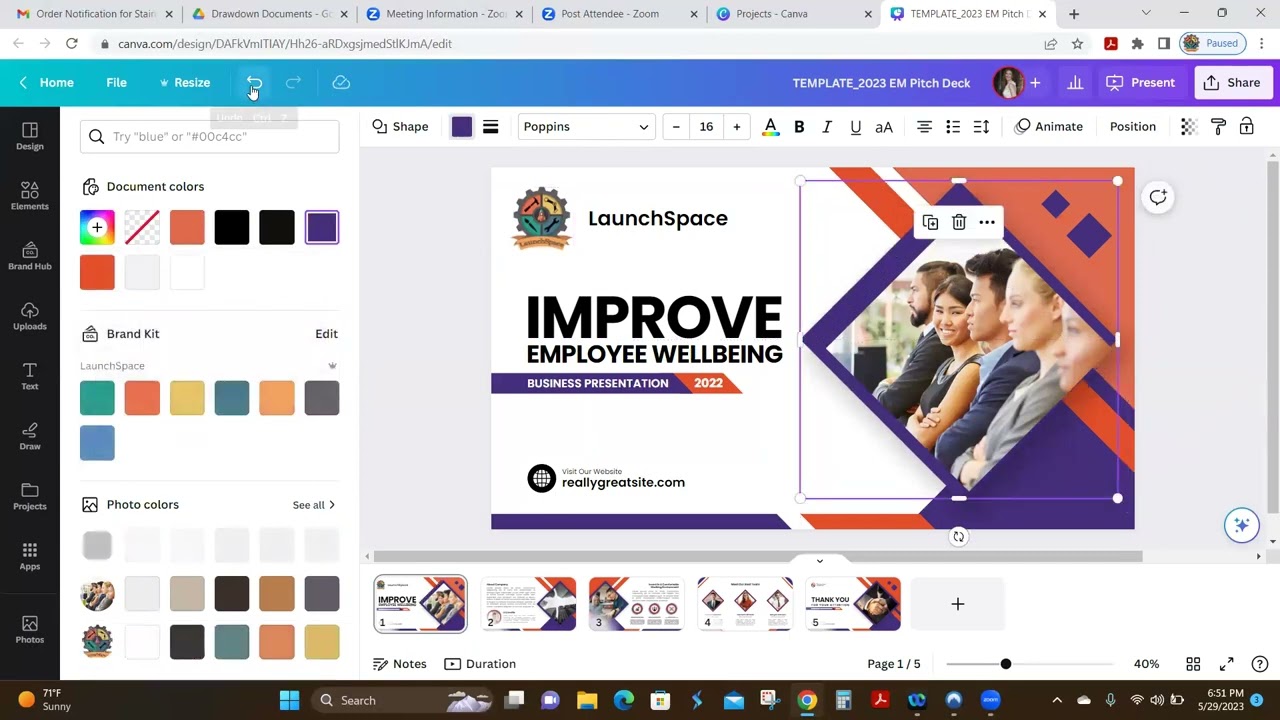Click the Redo arrow icon

[x=293, y=83]
